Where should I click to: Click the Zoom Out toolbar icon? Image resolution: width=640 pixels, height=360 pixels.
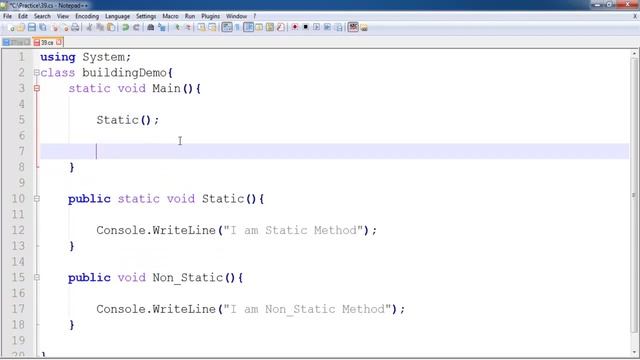pyautogui.click(x=189, y=27)
